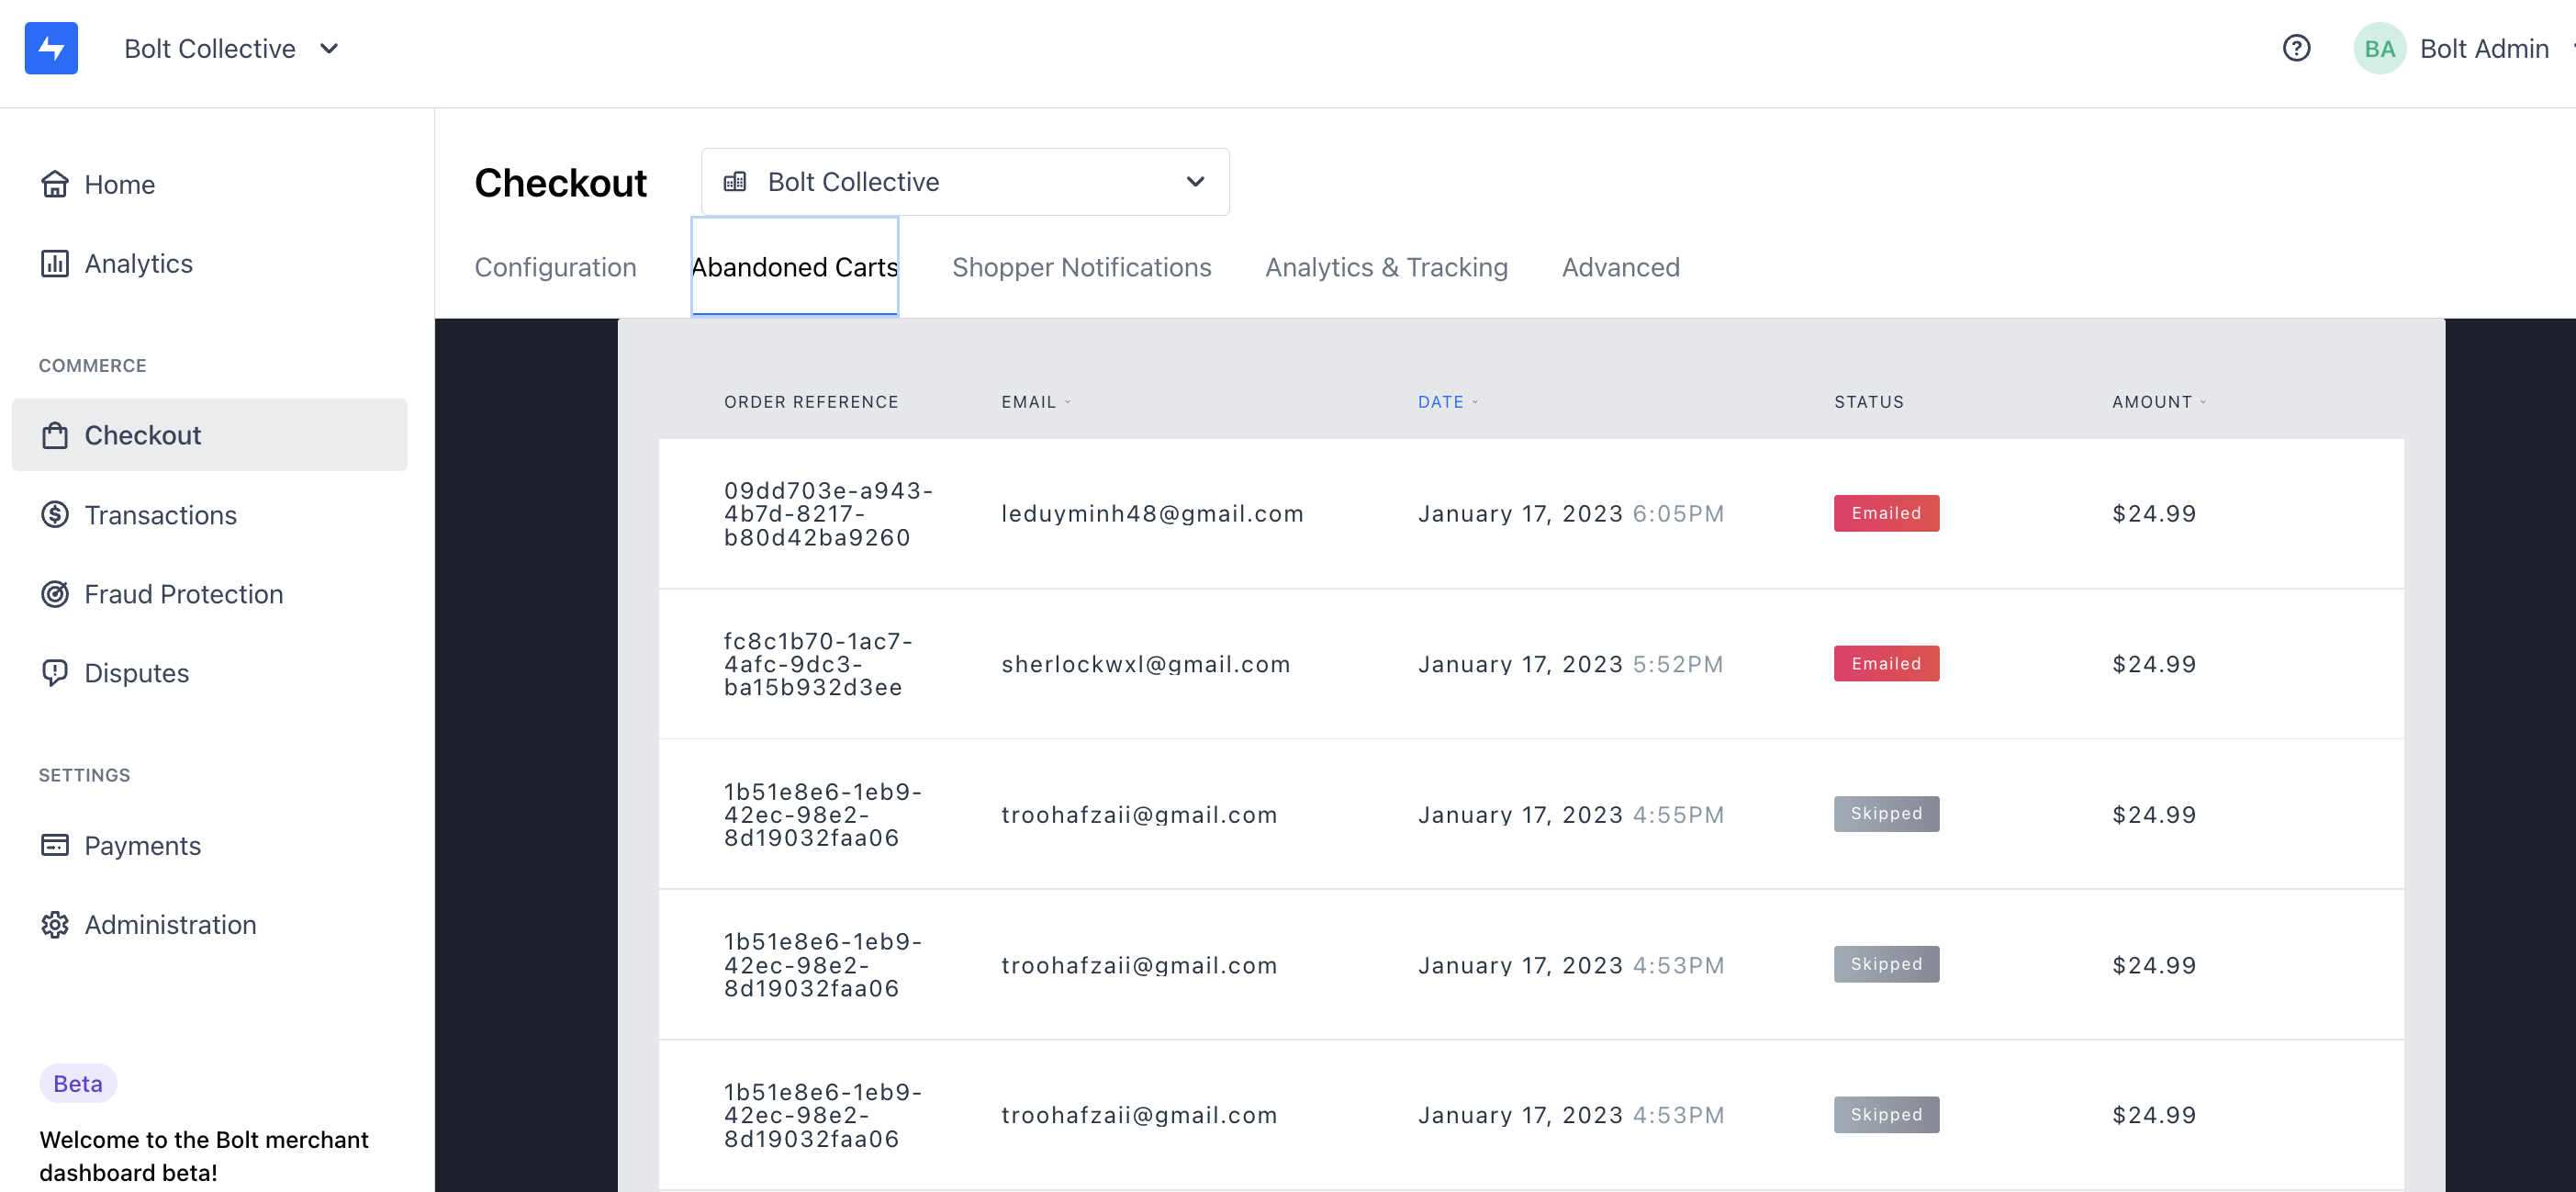Click the Fraud Protection target icon
The height and width of the screenshot is (1192, 2576).
pyautogui.click(x=55, y=594)
